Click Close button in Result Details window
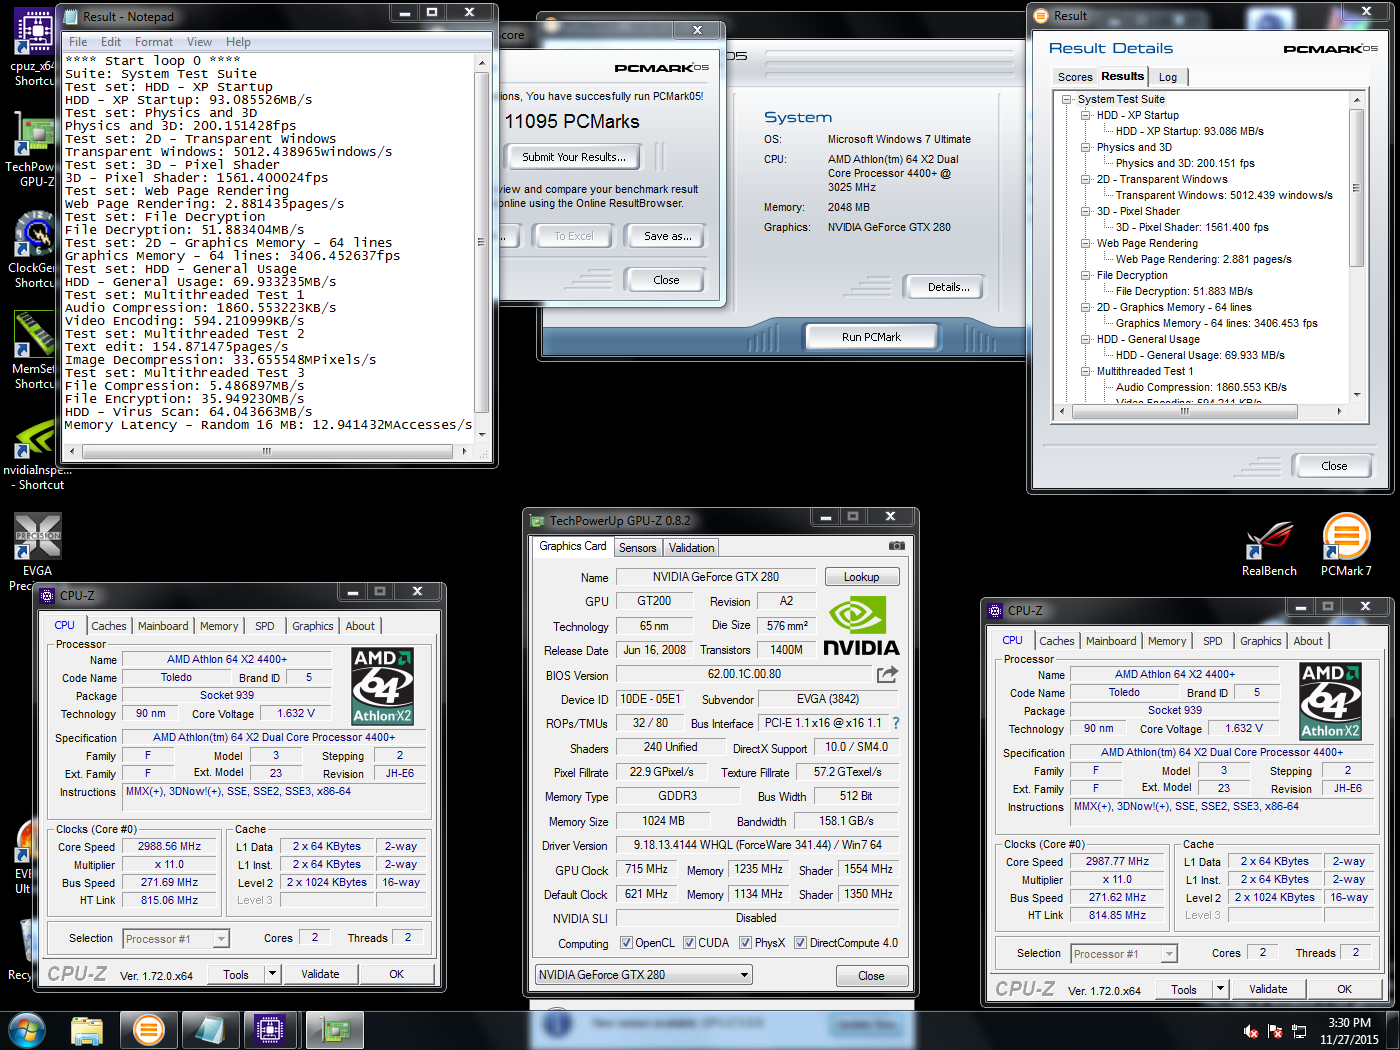 pyautogui.click(x=1334, y=466)
